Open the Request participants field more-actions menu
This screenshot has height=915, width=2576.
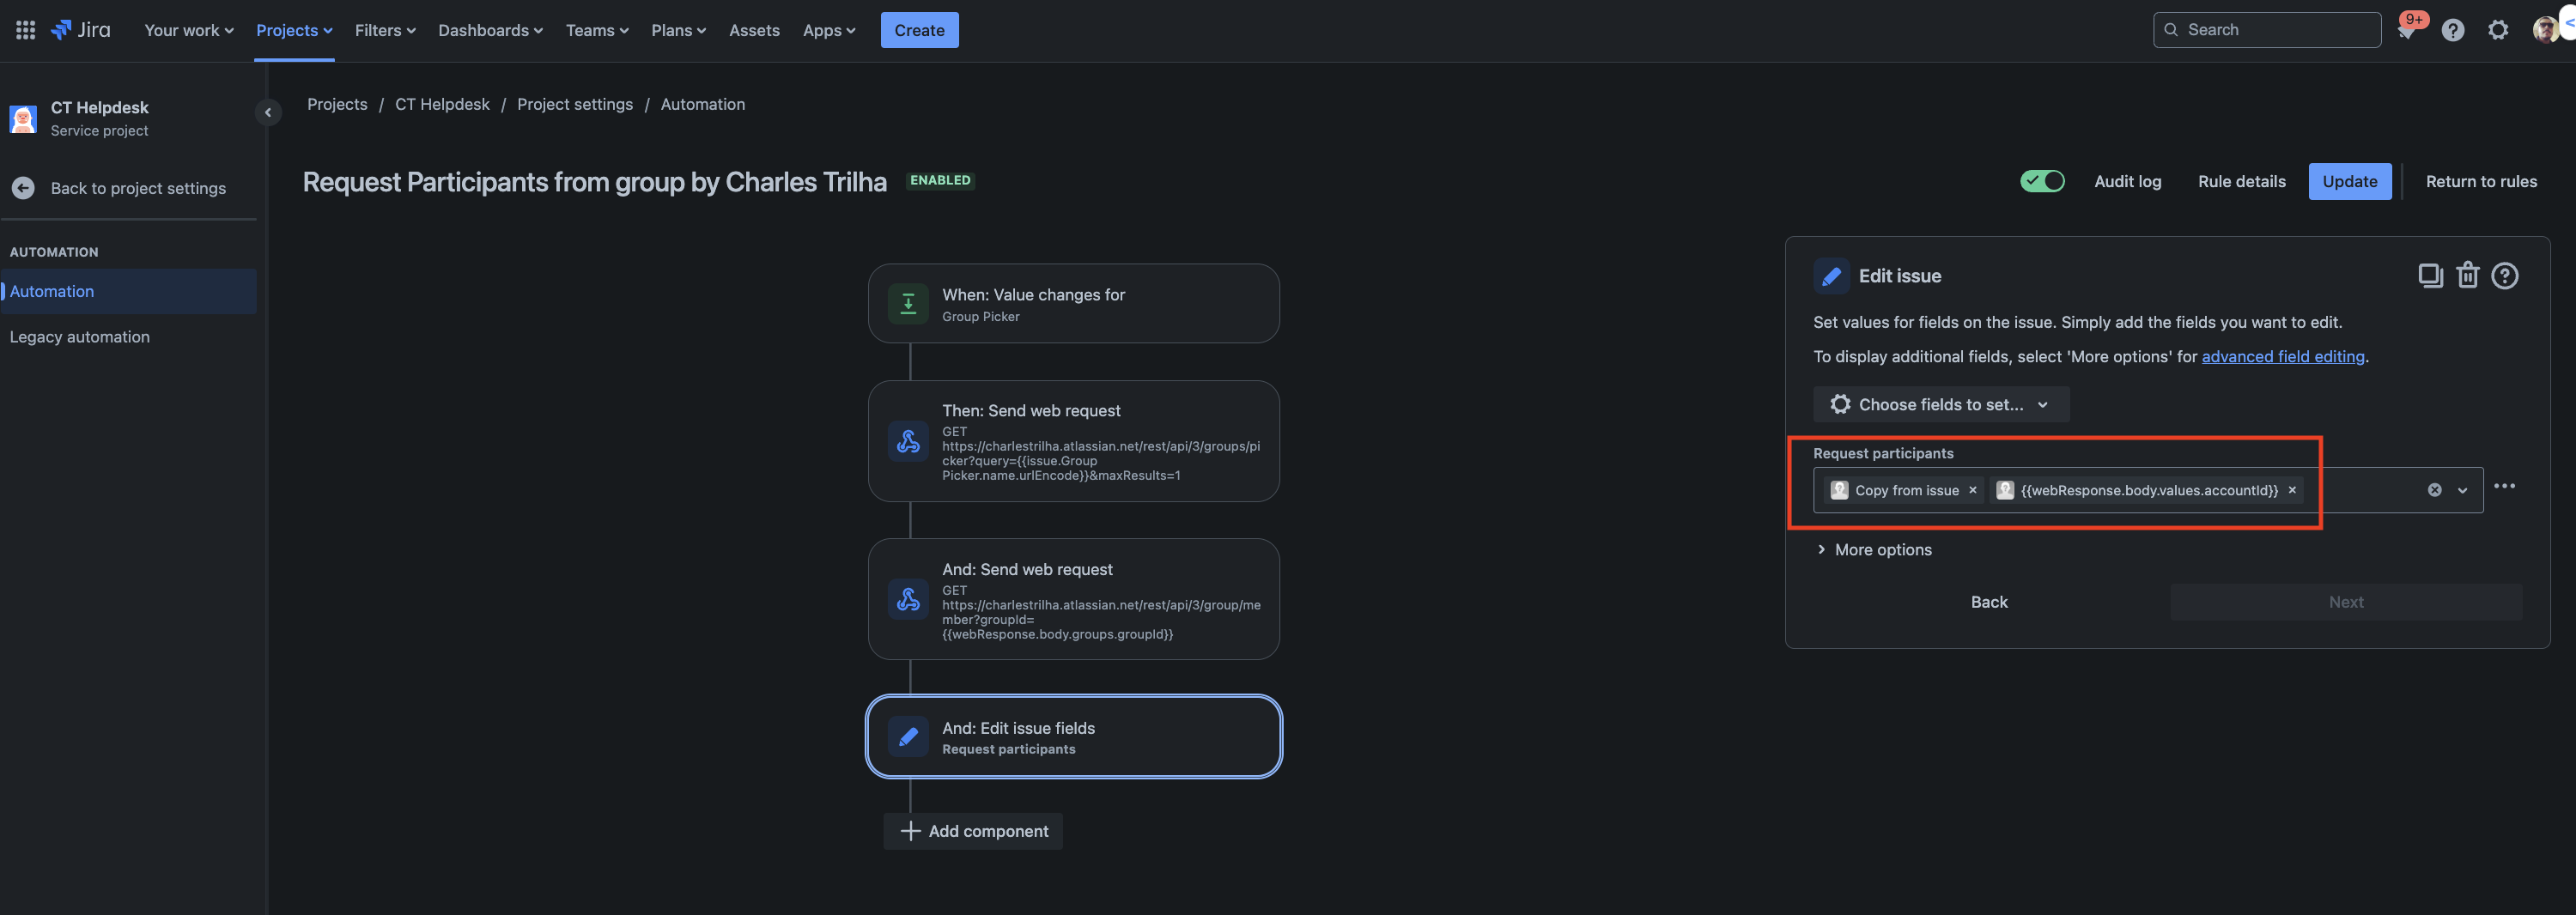click(x=2504, y=486)
